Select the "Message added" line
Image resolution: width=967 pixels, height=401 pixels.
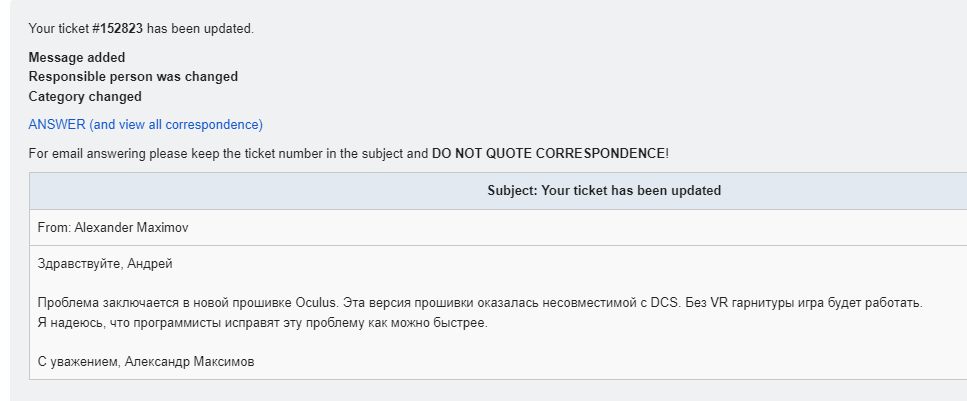76,57
